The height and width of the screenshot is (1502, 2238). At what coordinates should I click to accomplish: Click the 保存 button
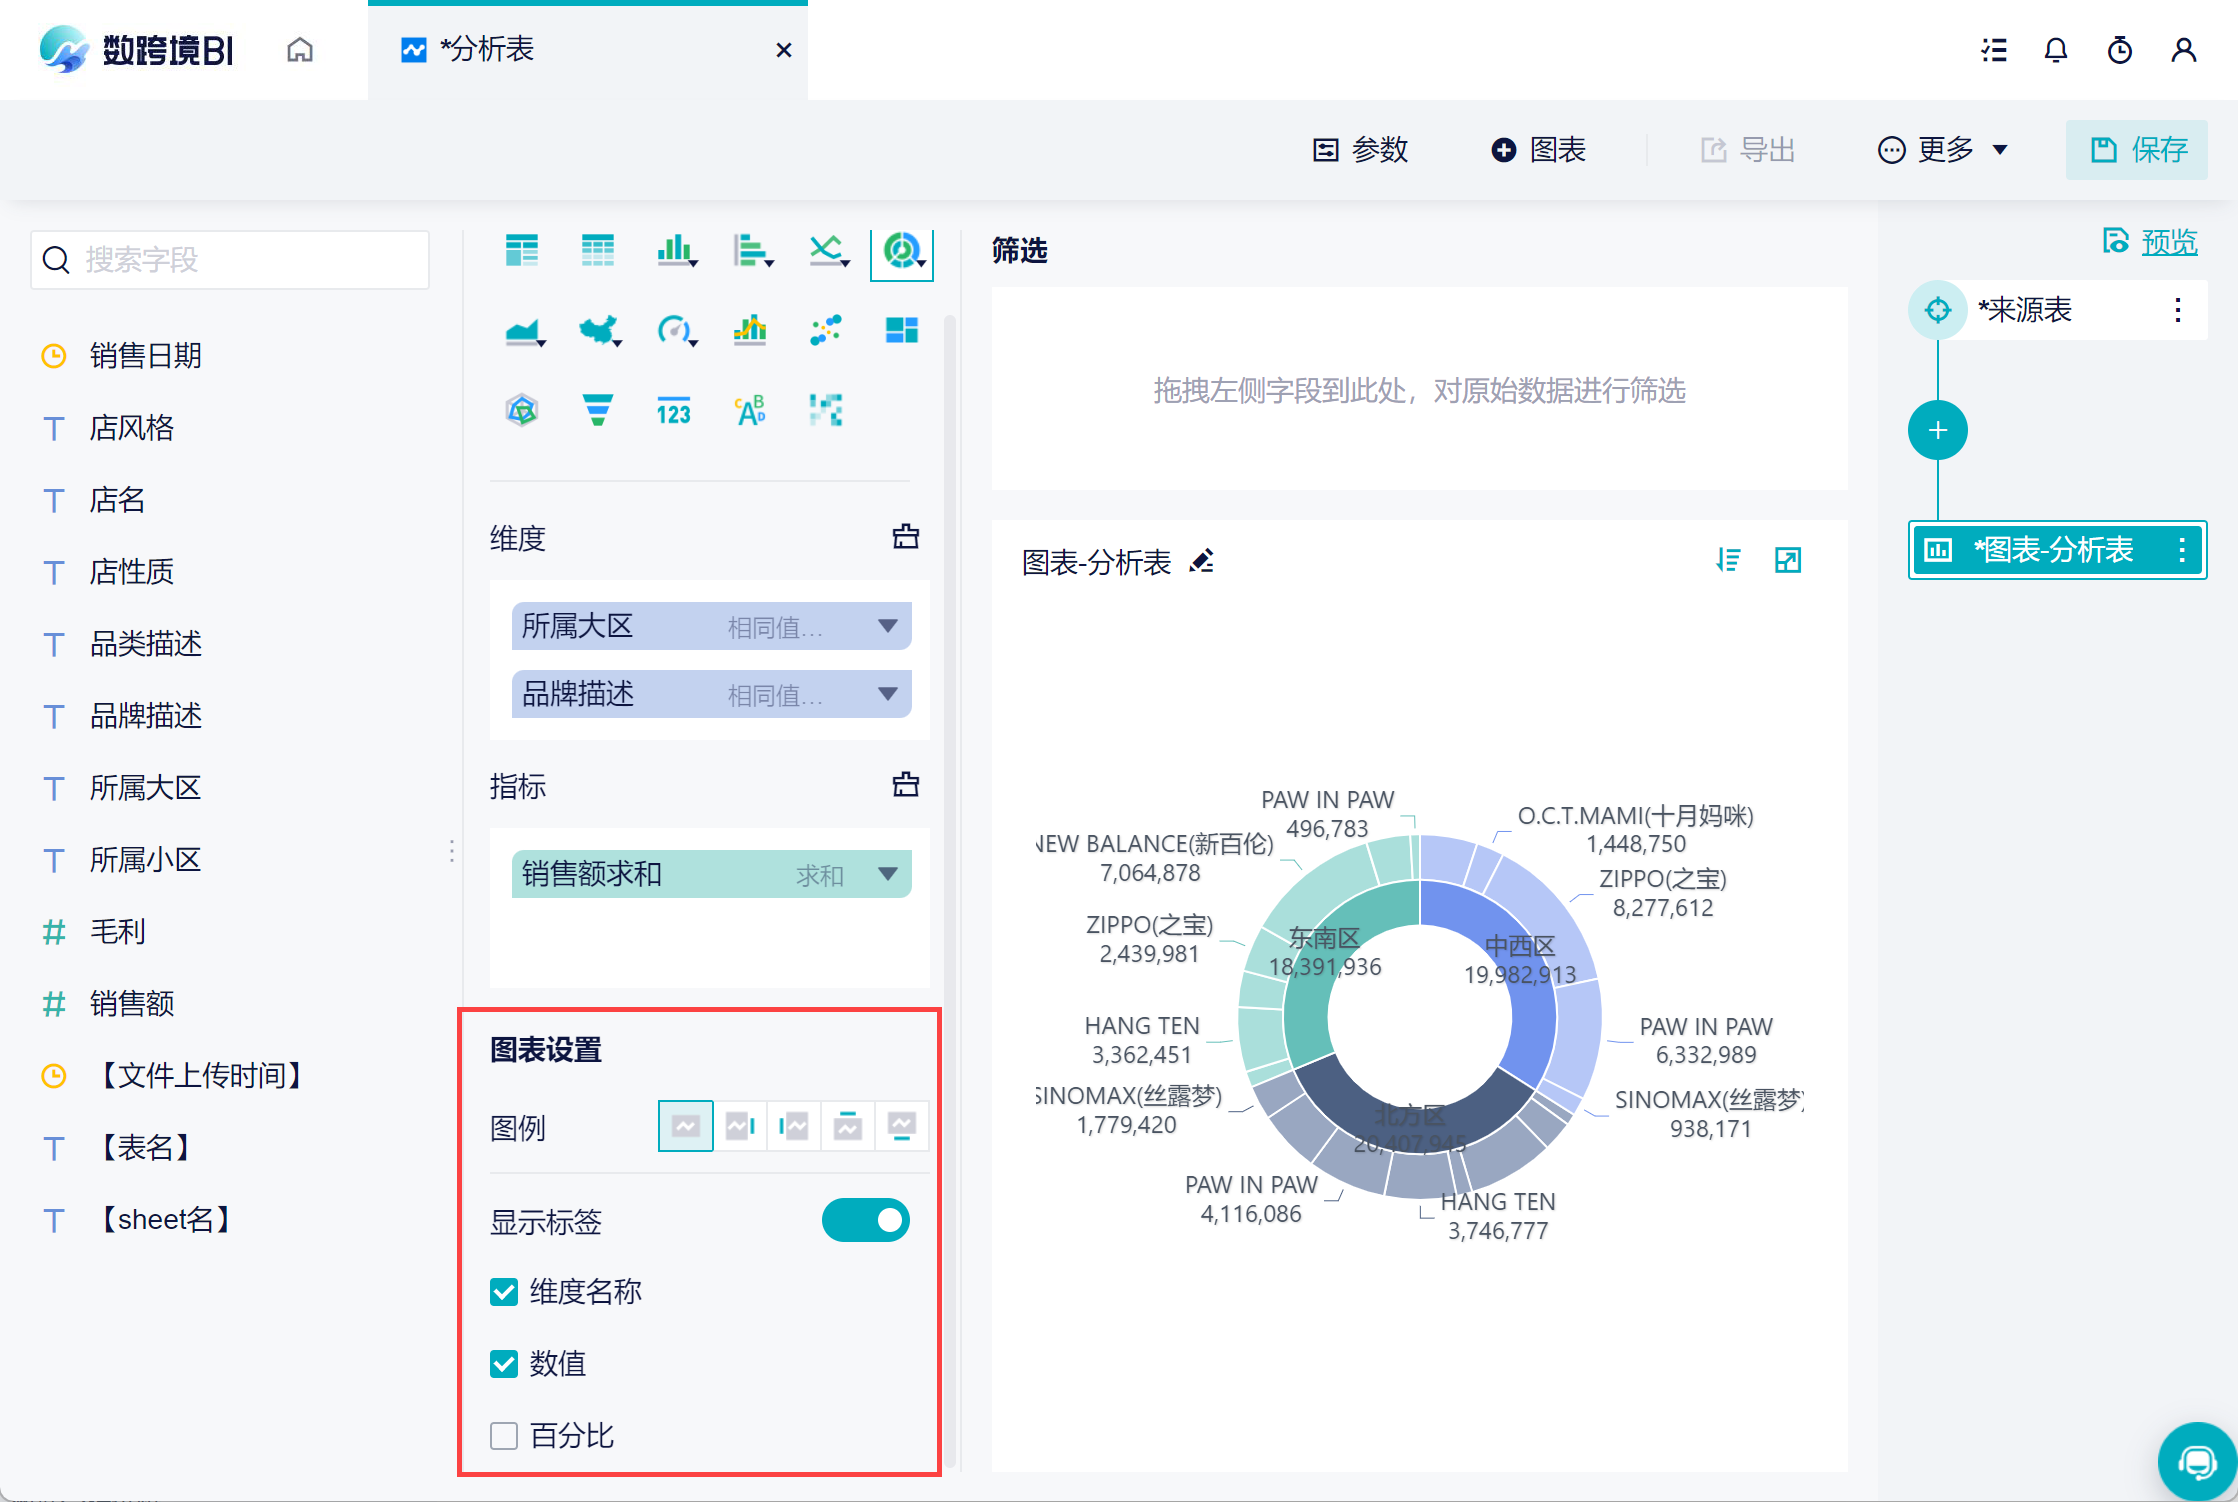(2137, 150)
